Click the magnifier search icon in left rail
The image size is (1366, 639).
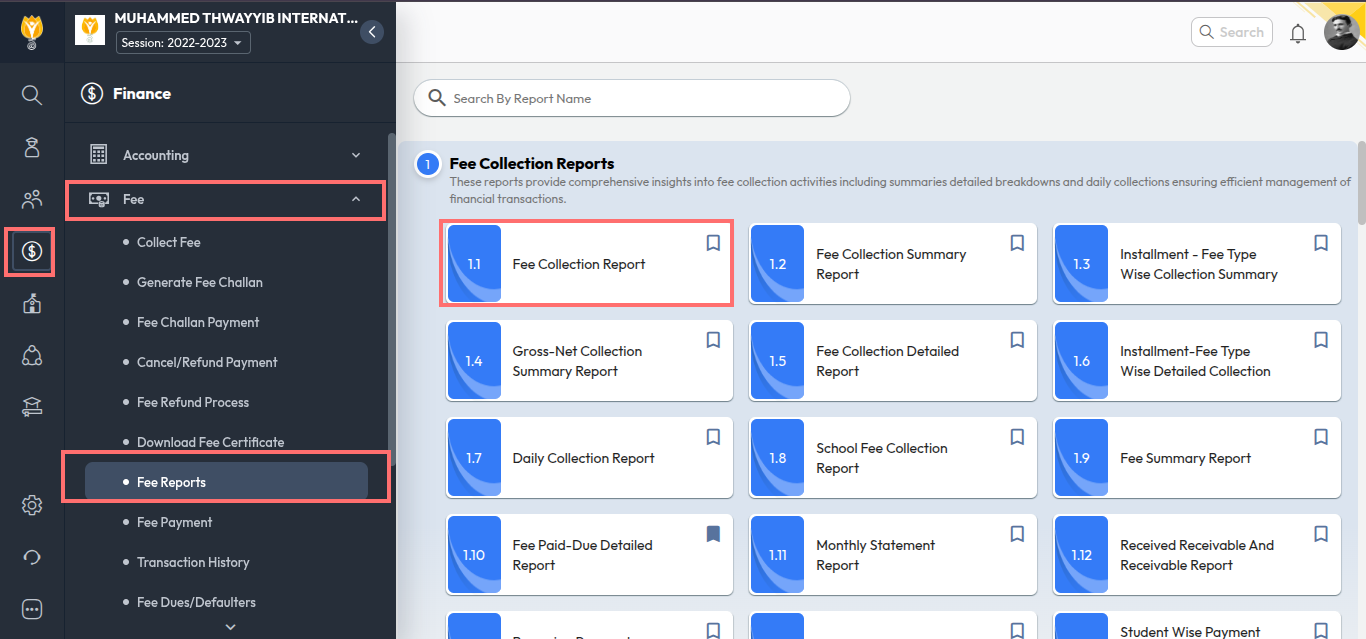point(32,95)
